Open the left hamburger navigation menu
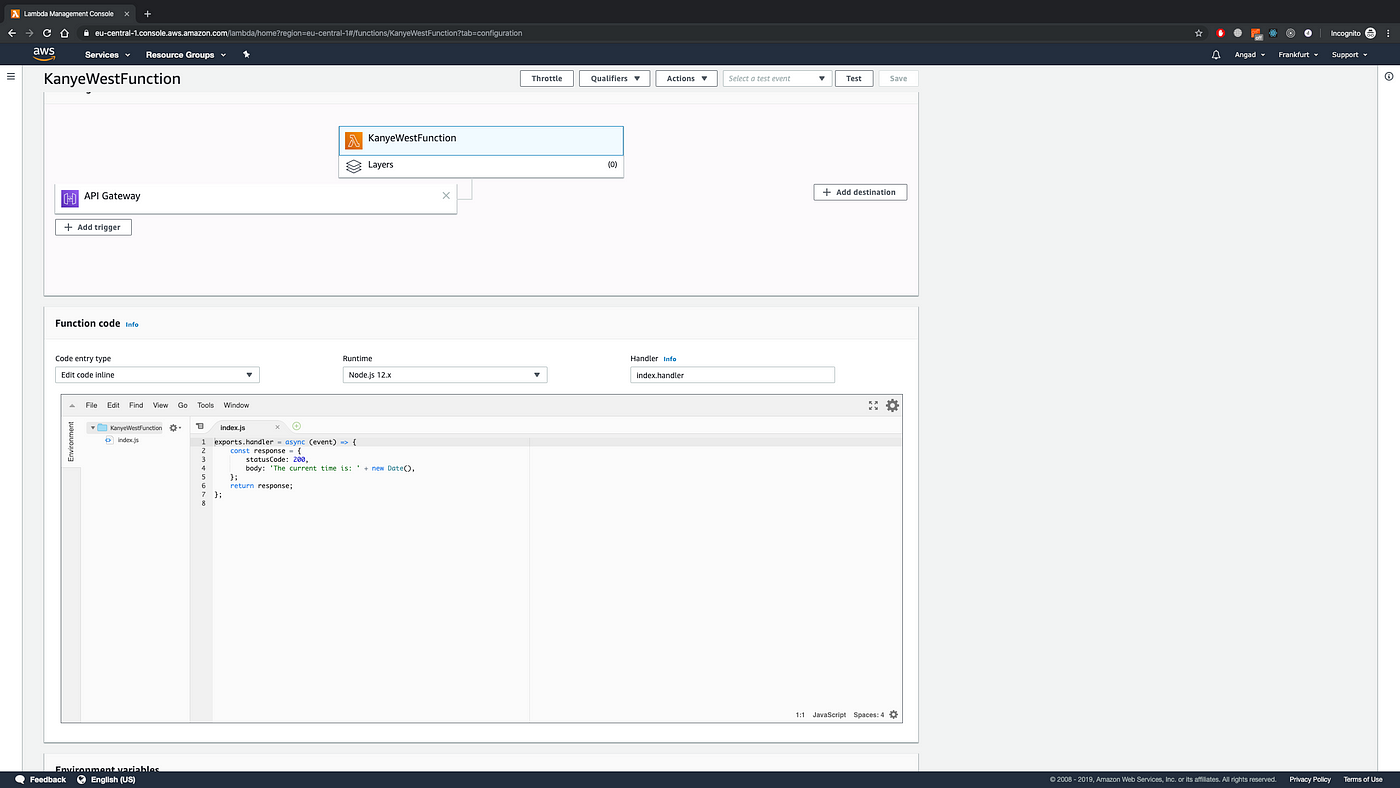This screenshot has width=1400, height=788. tap(11, 76)
